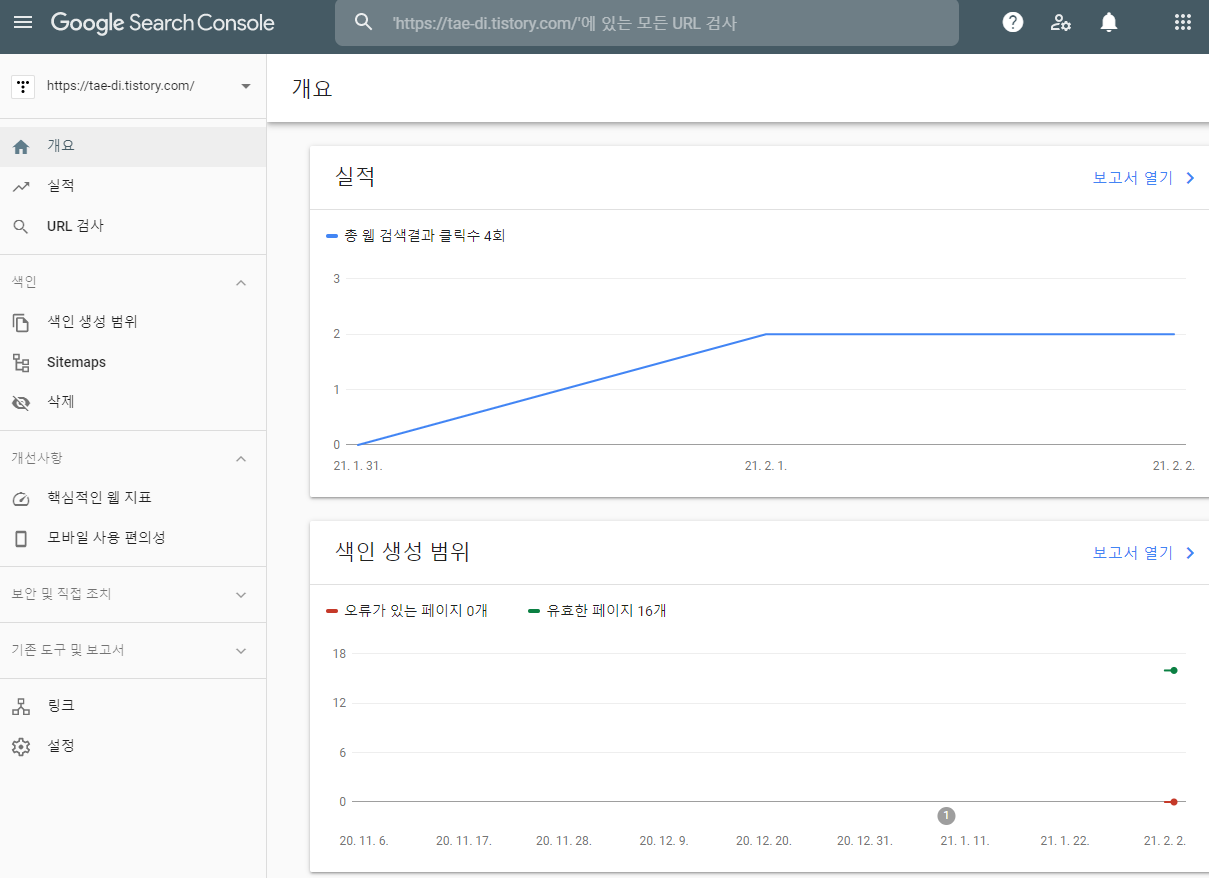Open the notifications bell
The width and height of the screenshot is (1209, 878).
[1108, 22]
